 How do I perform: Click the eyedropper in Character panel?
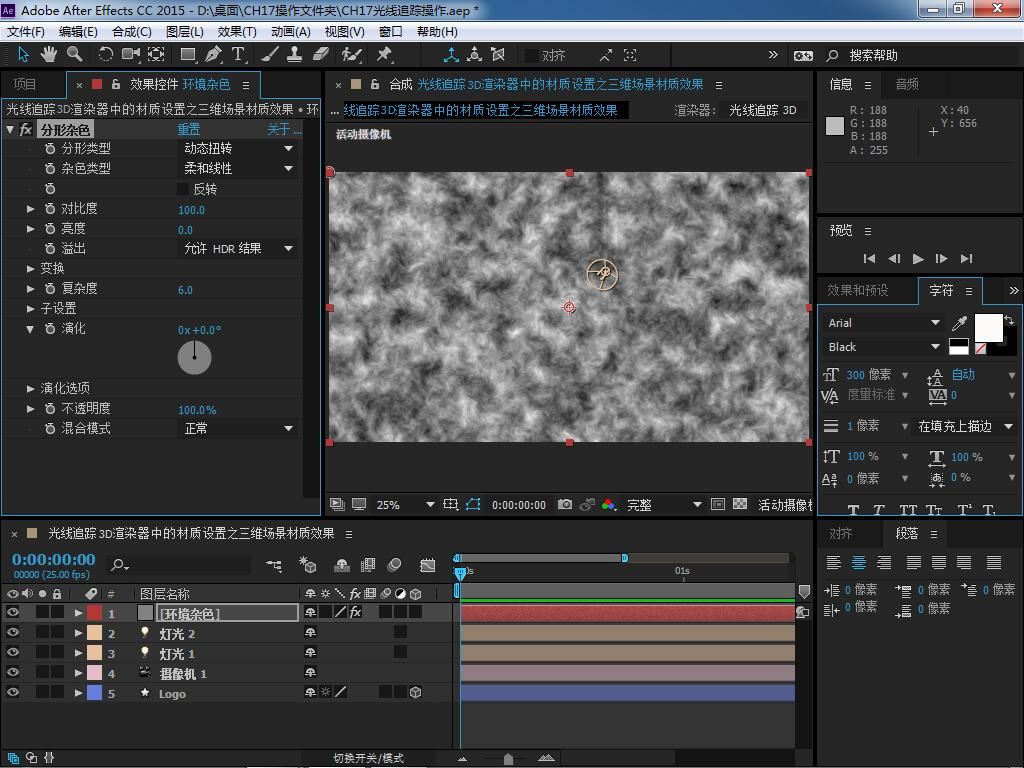click(959, 323)
